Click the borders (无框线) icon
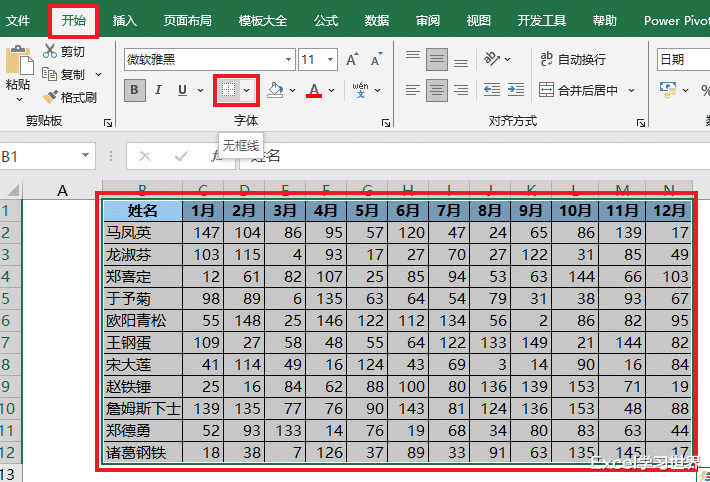Screen dimensions: 710x482 click(228, 90)
